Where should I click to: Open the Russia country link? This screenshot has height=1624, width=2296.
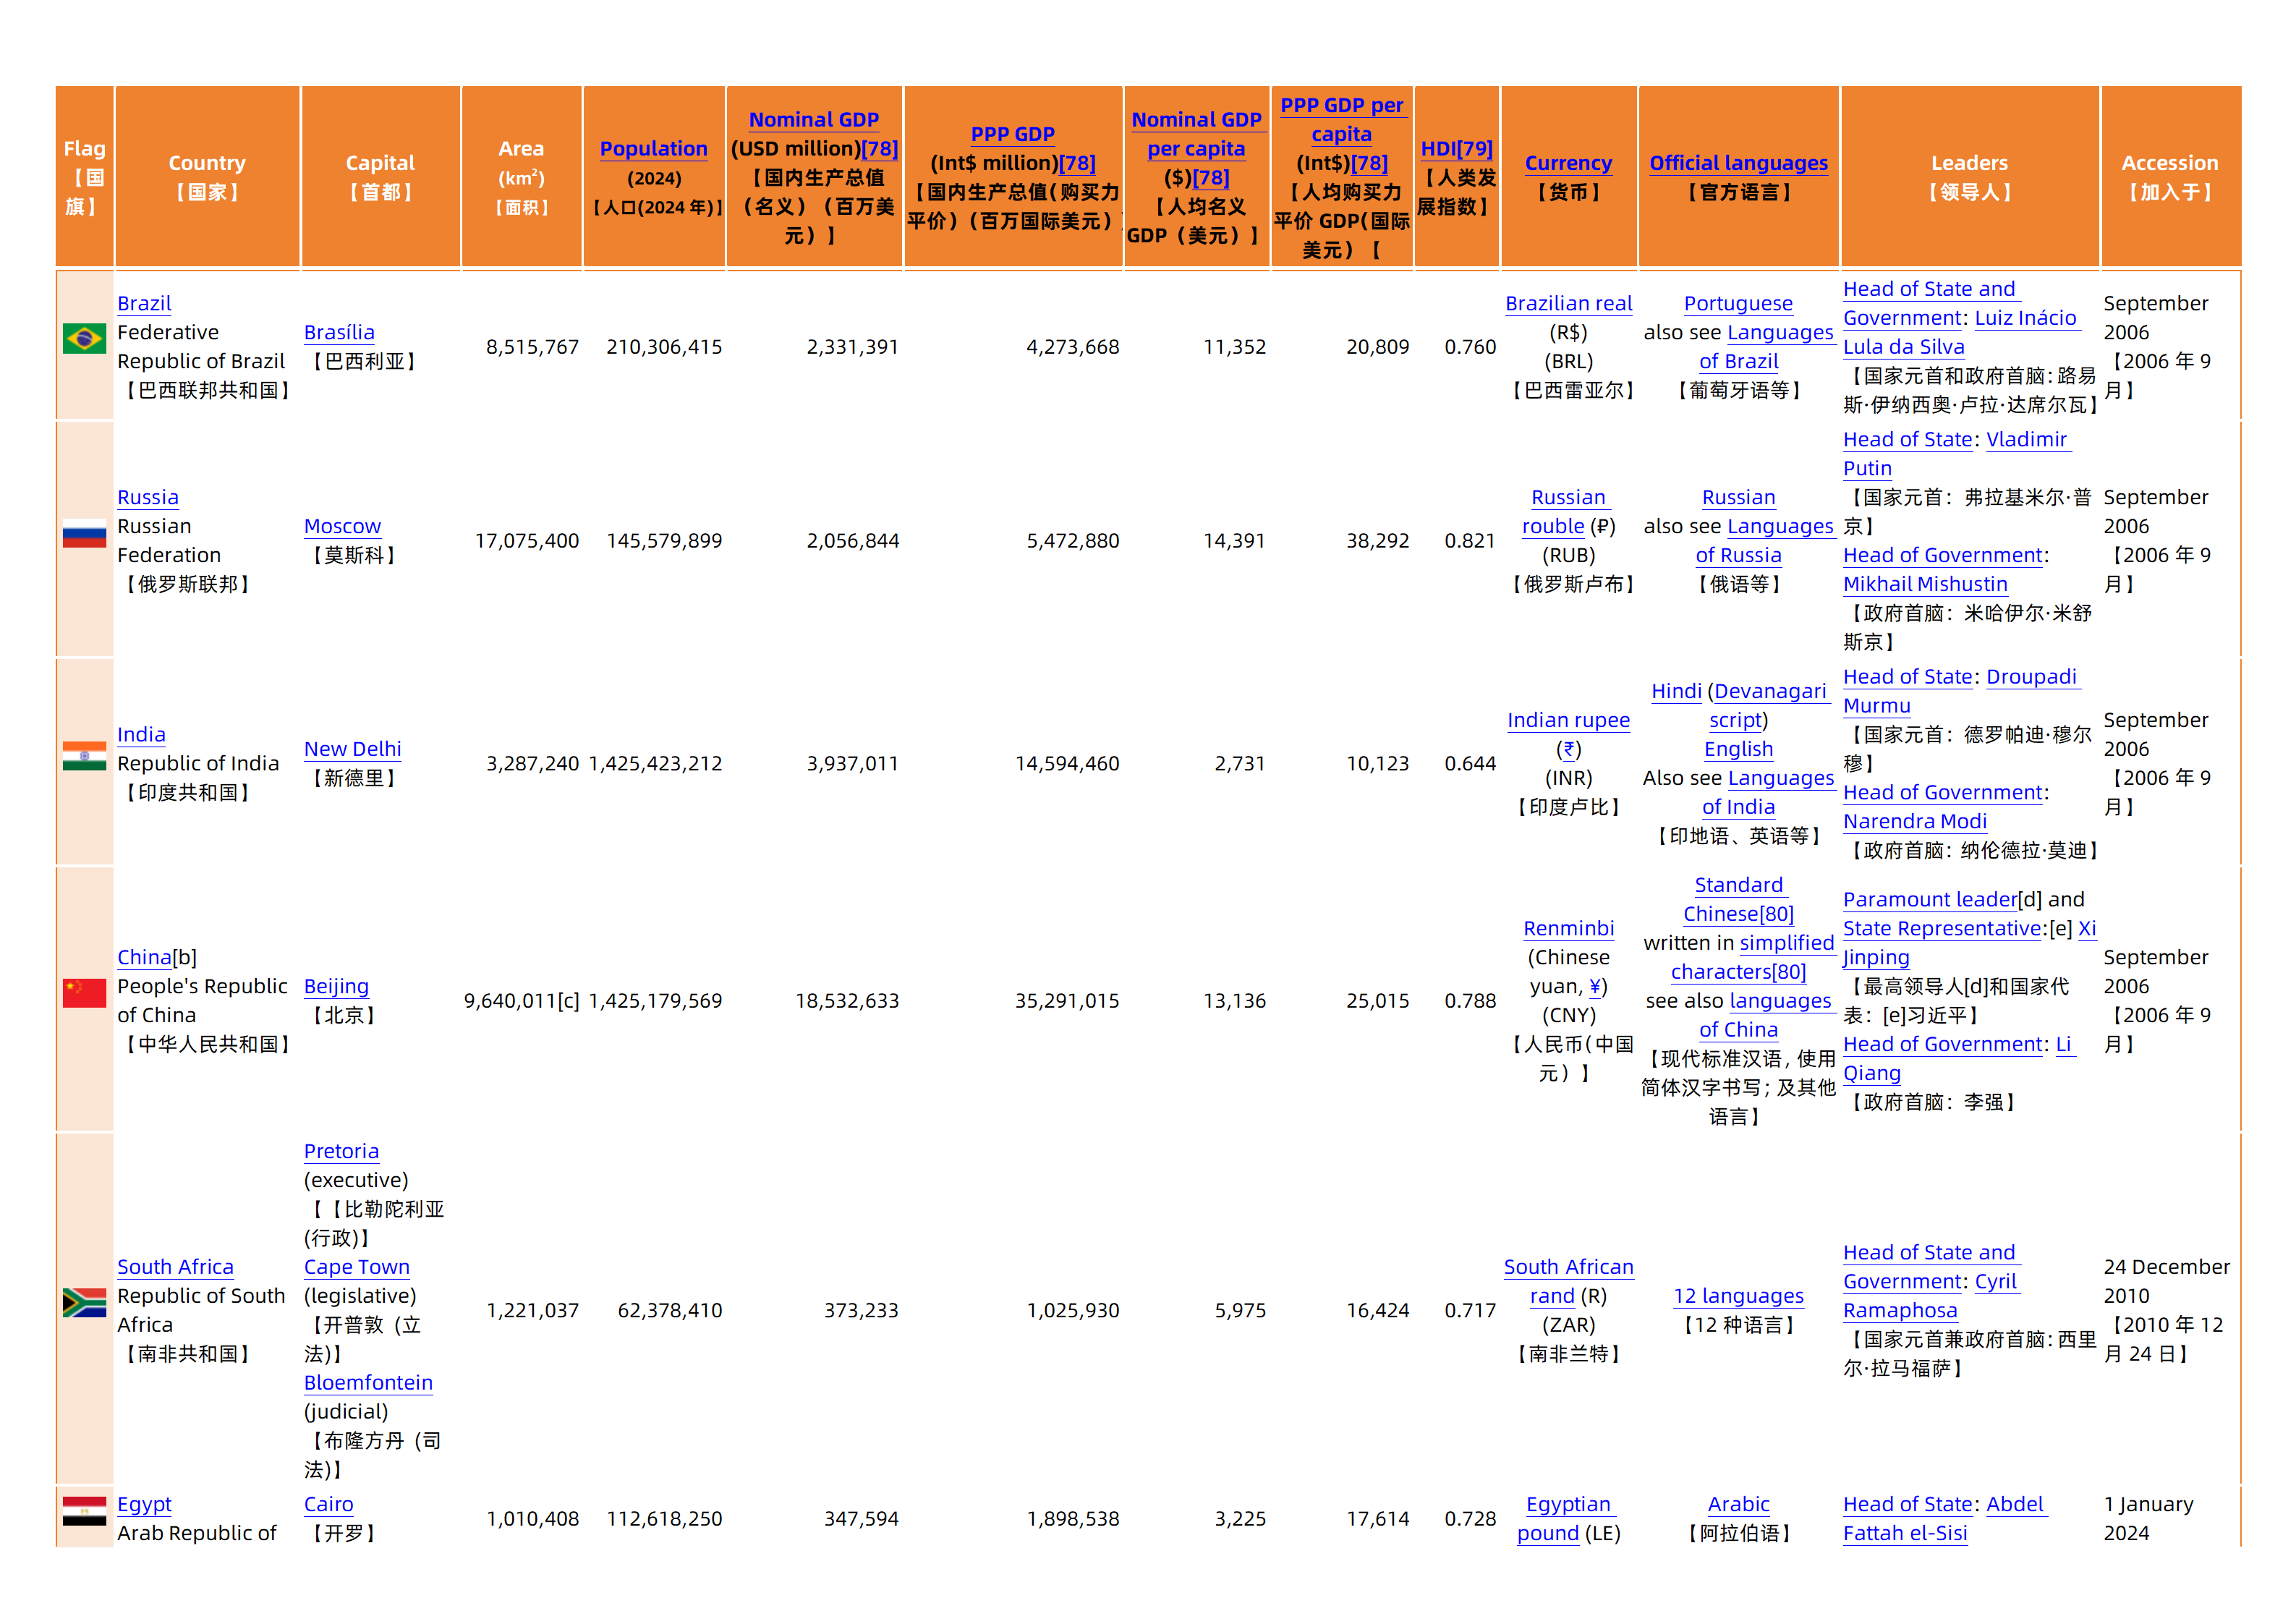(x=148, y=497)
